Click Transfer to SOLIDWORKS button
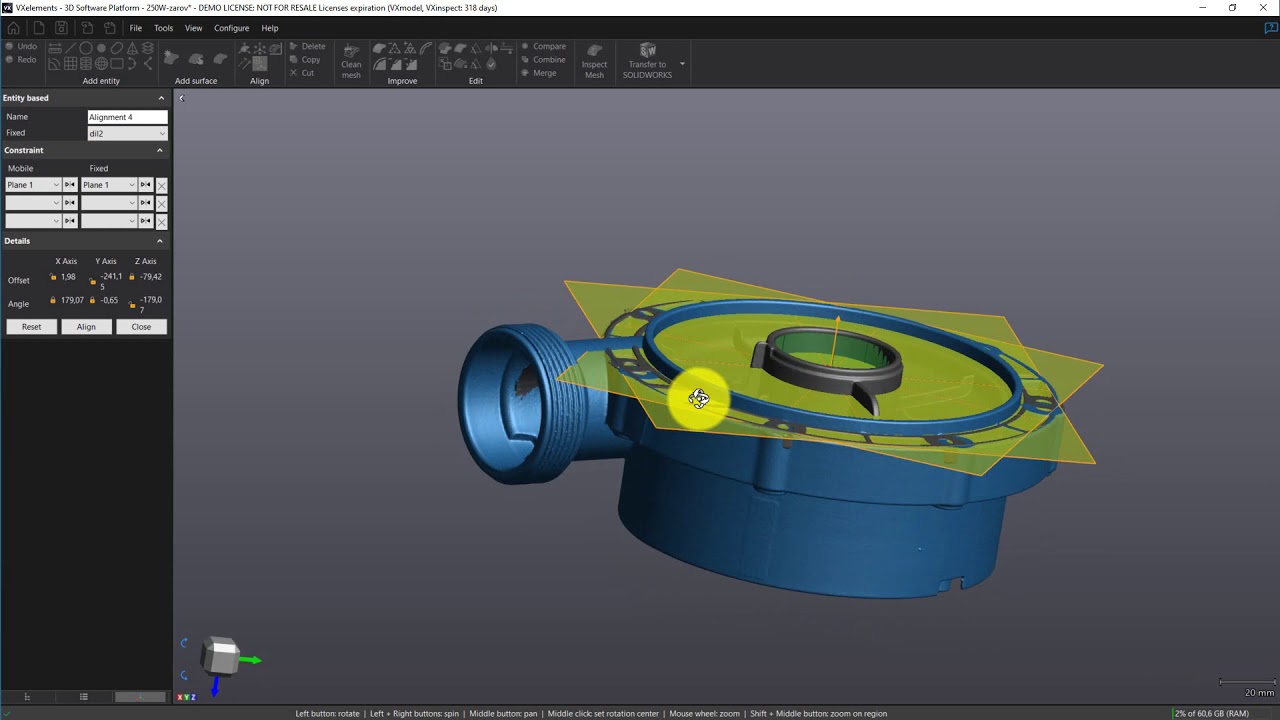The height and width of the screenshot is (720, 1280). coord(647,61)
